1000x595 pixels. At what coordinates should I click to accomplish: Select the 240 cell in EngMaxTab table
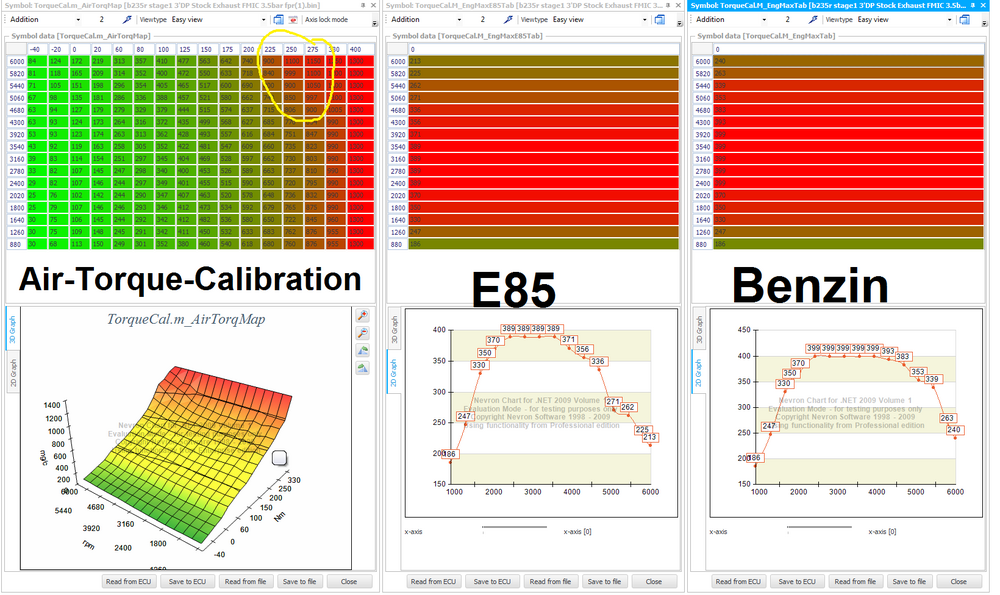tap(849, 61)
